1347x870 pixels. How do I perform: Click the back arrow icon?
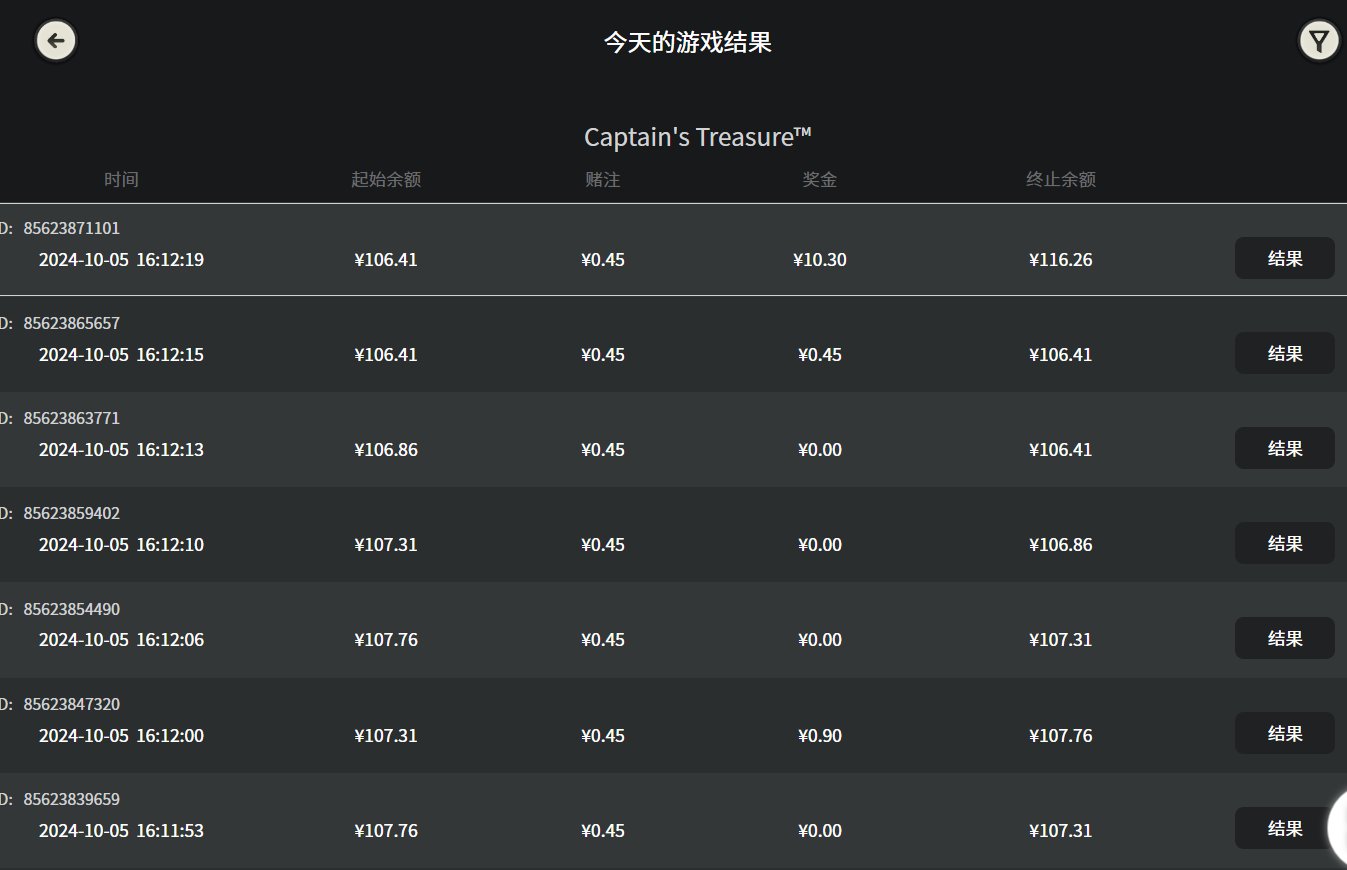pos(56,41)
